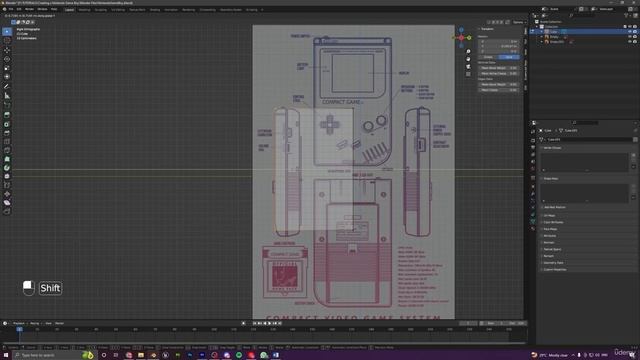Select the Shrink/Fatten tool
This screenshot has height=360, width=640.
tap(7, 194)
